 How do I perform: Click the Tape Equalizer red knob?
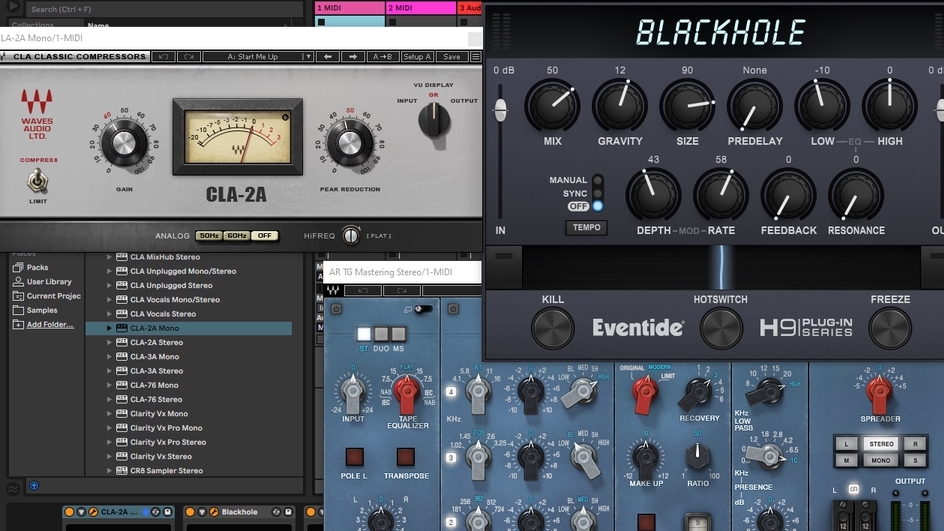[406, 393]
